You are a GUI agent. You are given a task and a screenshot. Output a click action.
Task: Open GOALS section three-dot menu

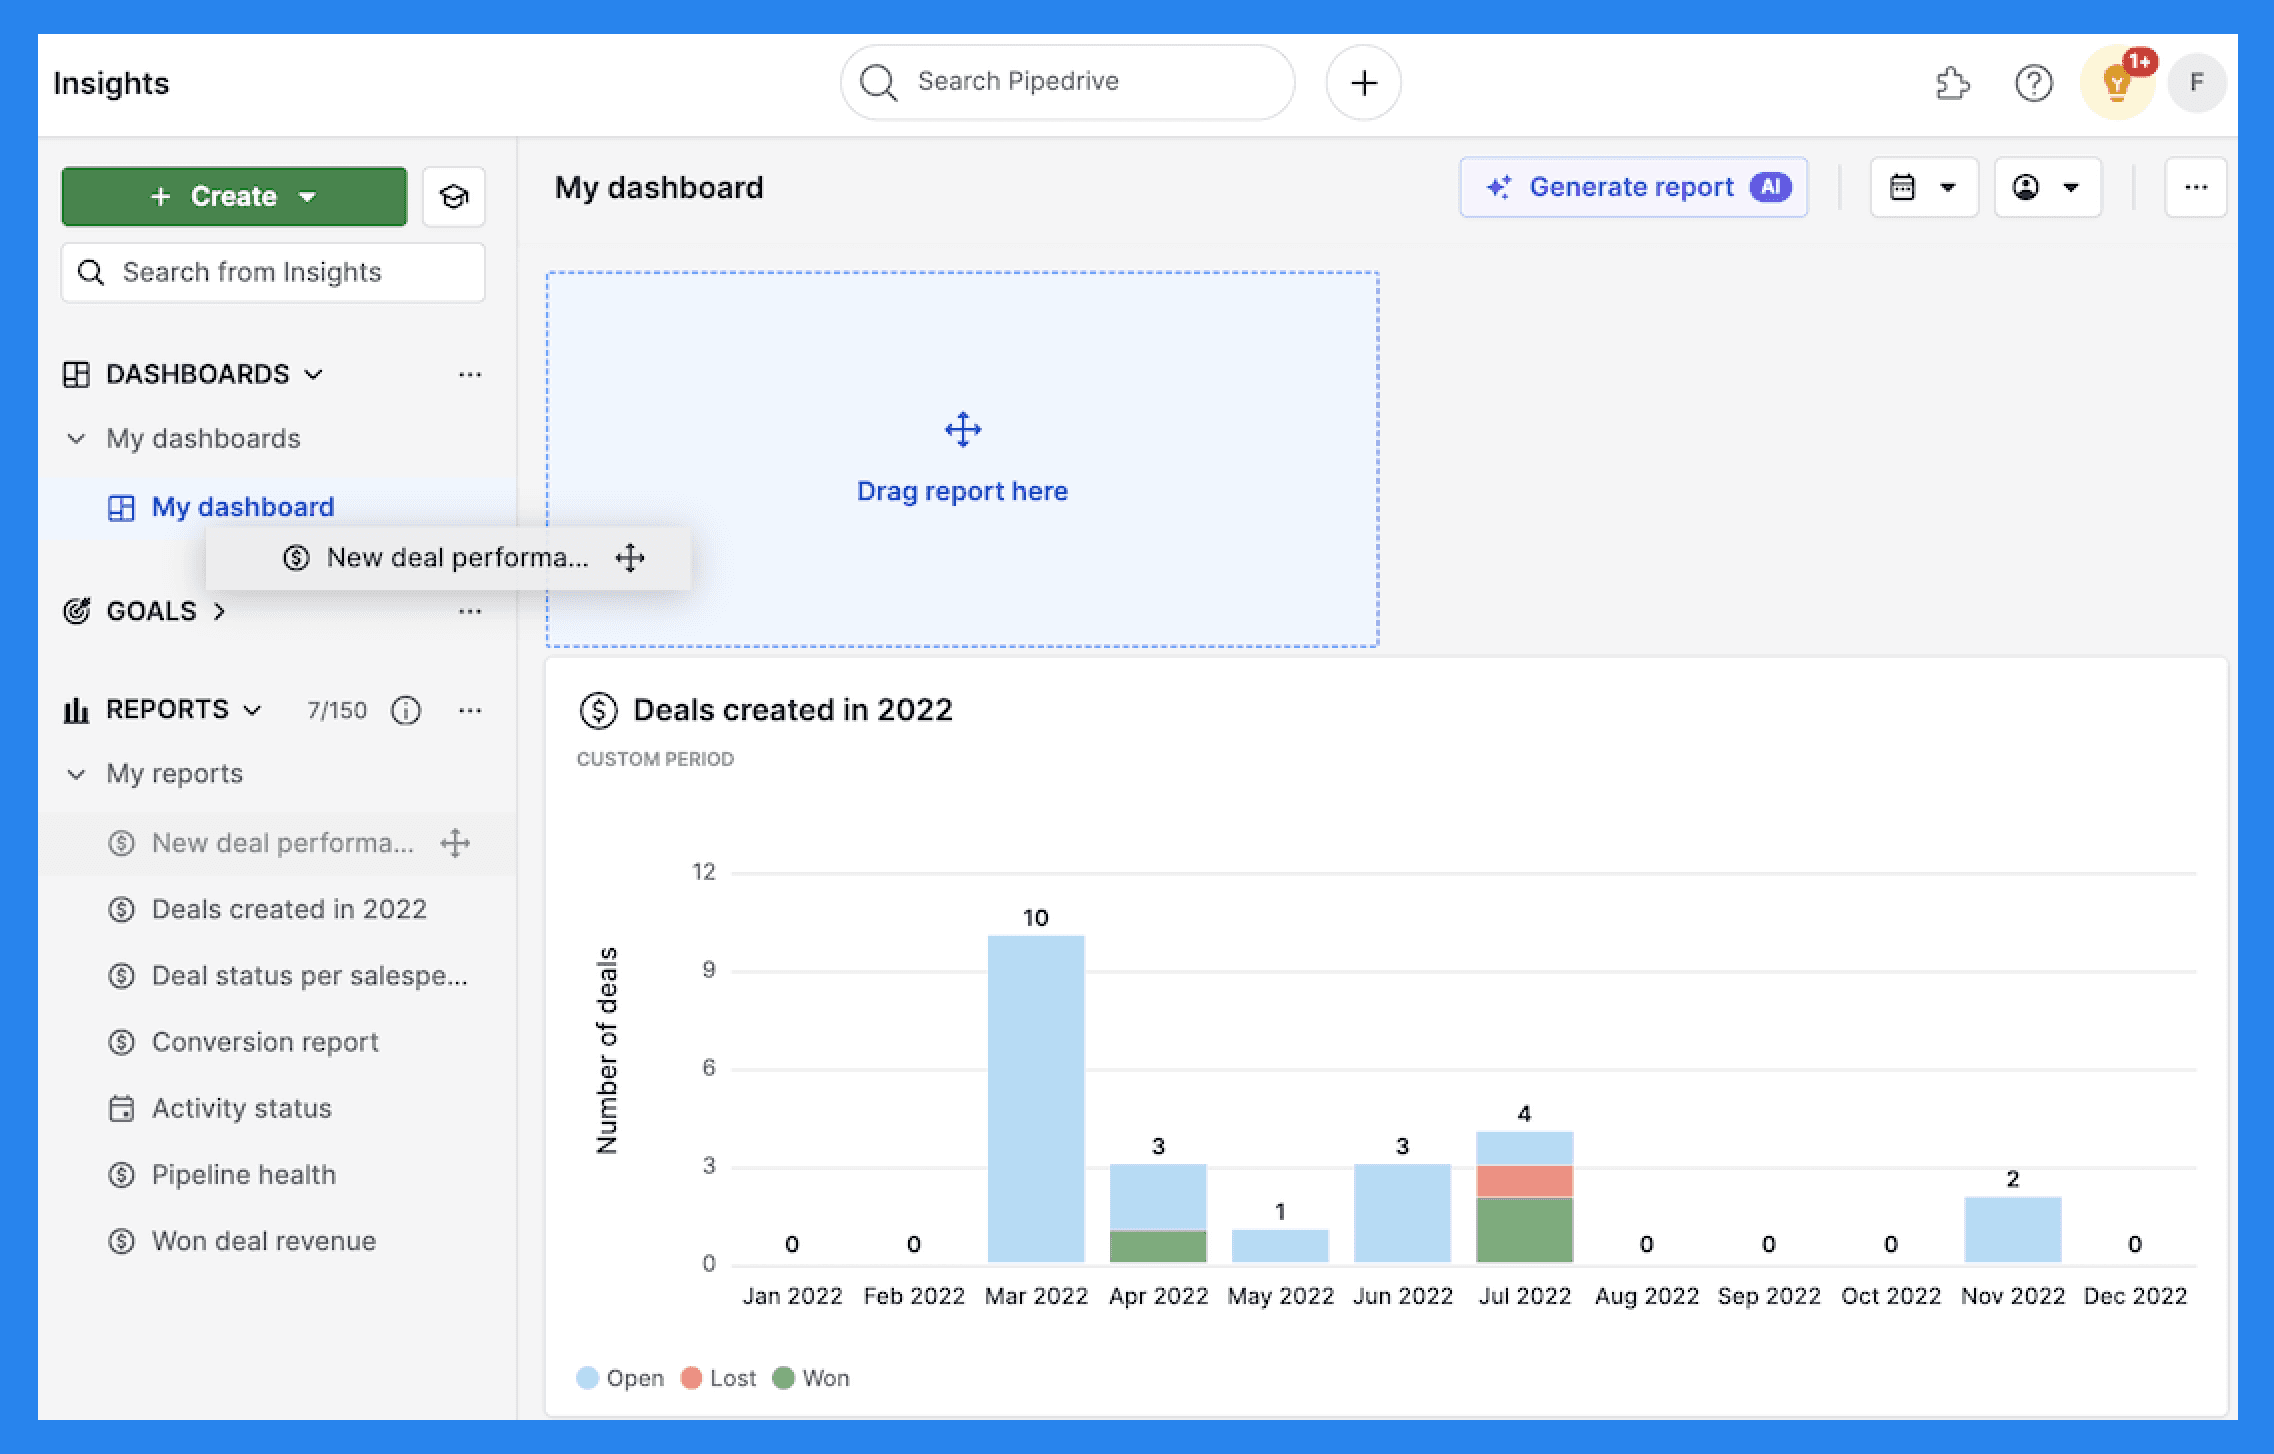click(470, 611)
